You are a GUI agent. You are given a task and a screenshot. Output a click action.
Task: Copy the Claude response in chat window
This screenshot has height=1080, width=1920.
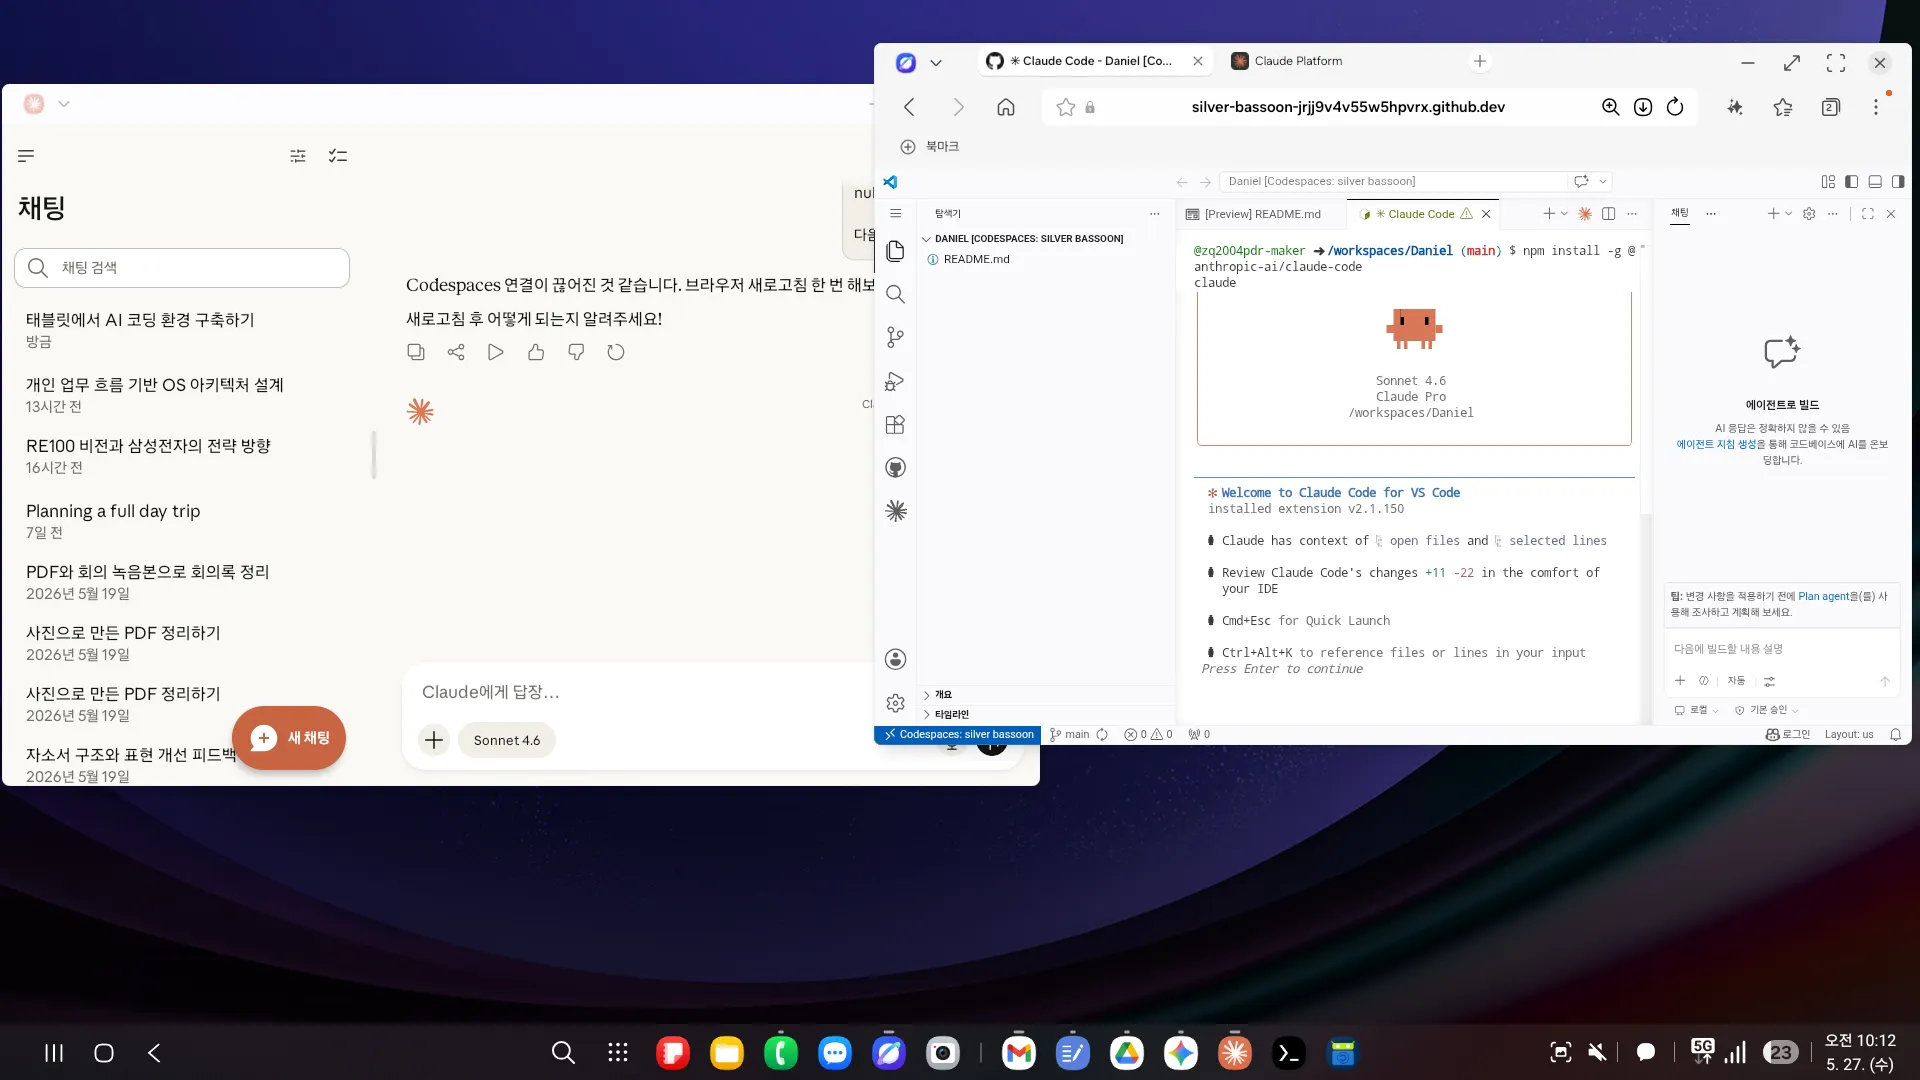pos(416,352)
